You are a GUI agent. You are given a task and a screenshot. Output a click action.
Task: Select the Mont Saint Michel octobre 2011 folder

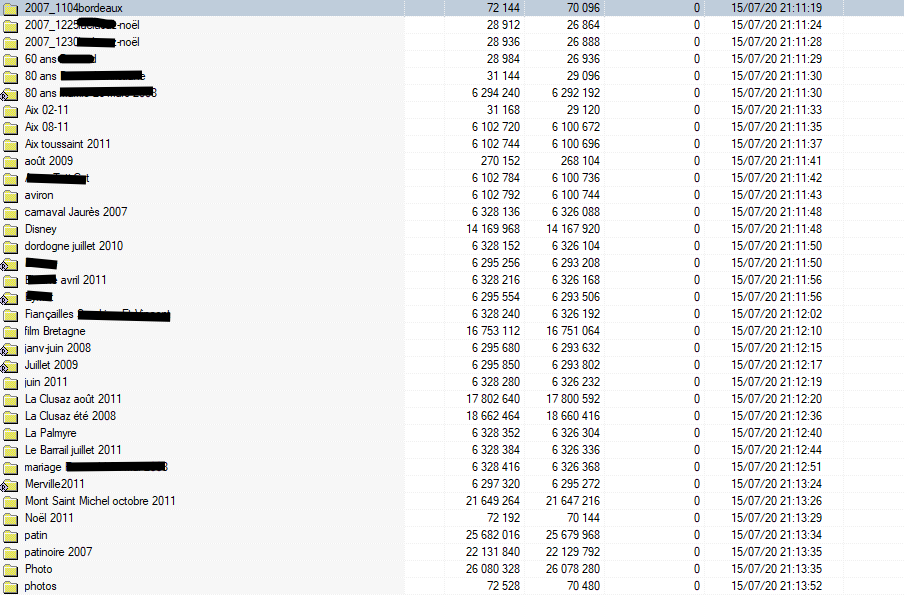100,501
